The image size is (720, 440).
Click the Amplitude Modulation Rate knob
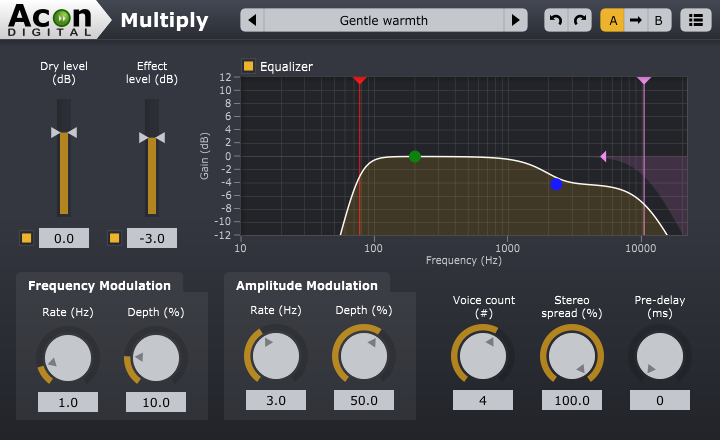click(276, 356)
